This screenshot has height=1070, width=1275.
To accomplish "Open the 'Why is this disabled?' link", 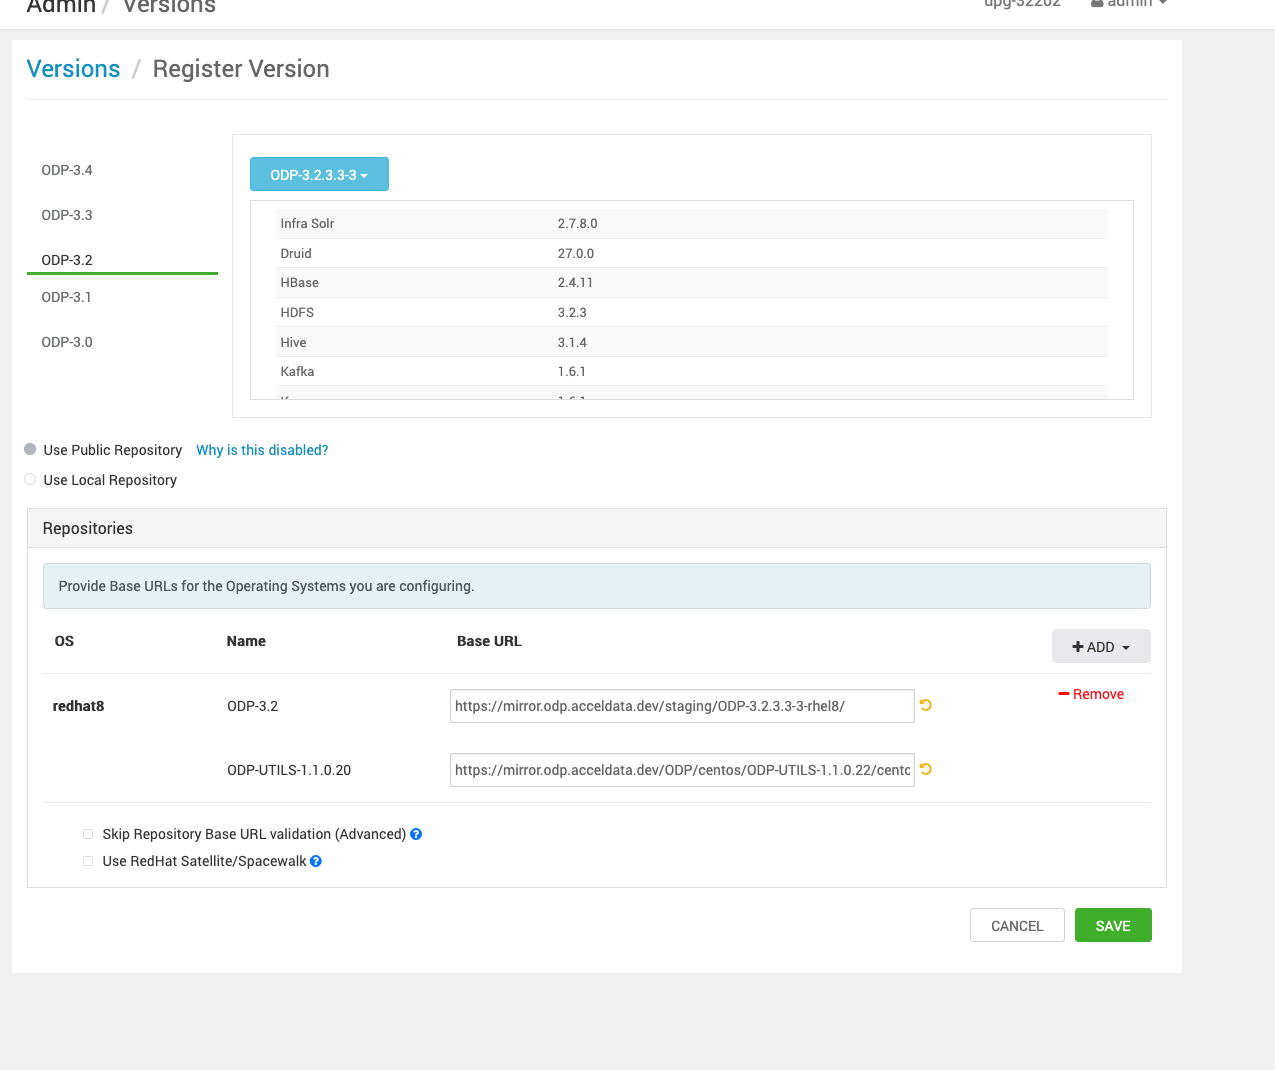I will point(262,450).
